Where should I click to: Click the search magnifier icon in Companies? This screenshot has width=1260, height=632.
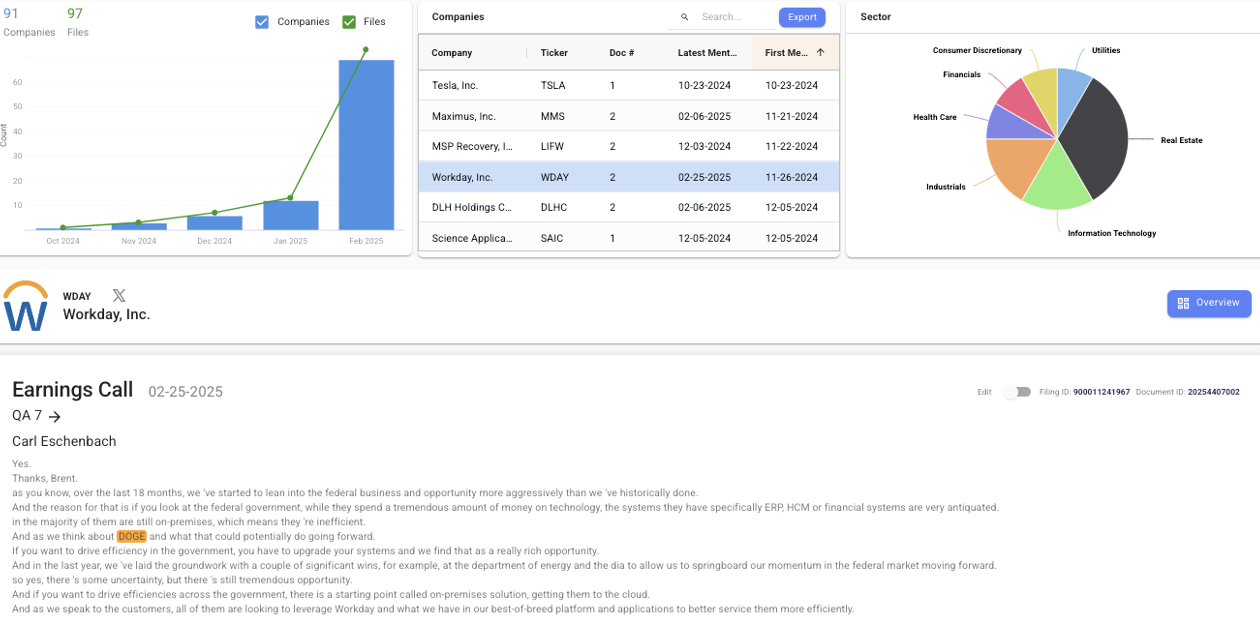click(685, 17)
